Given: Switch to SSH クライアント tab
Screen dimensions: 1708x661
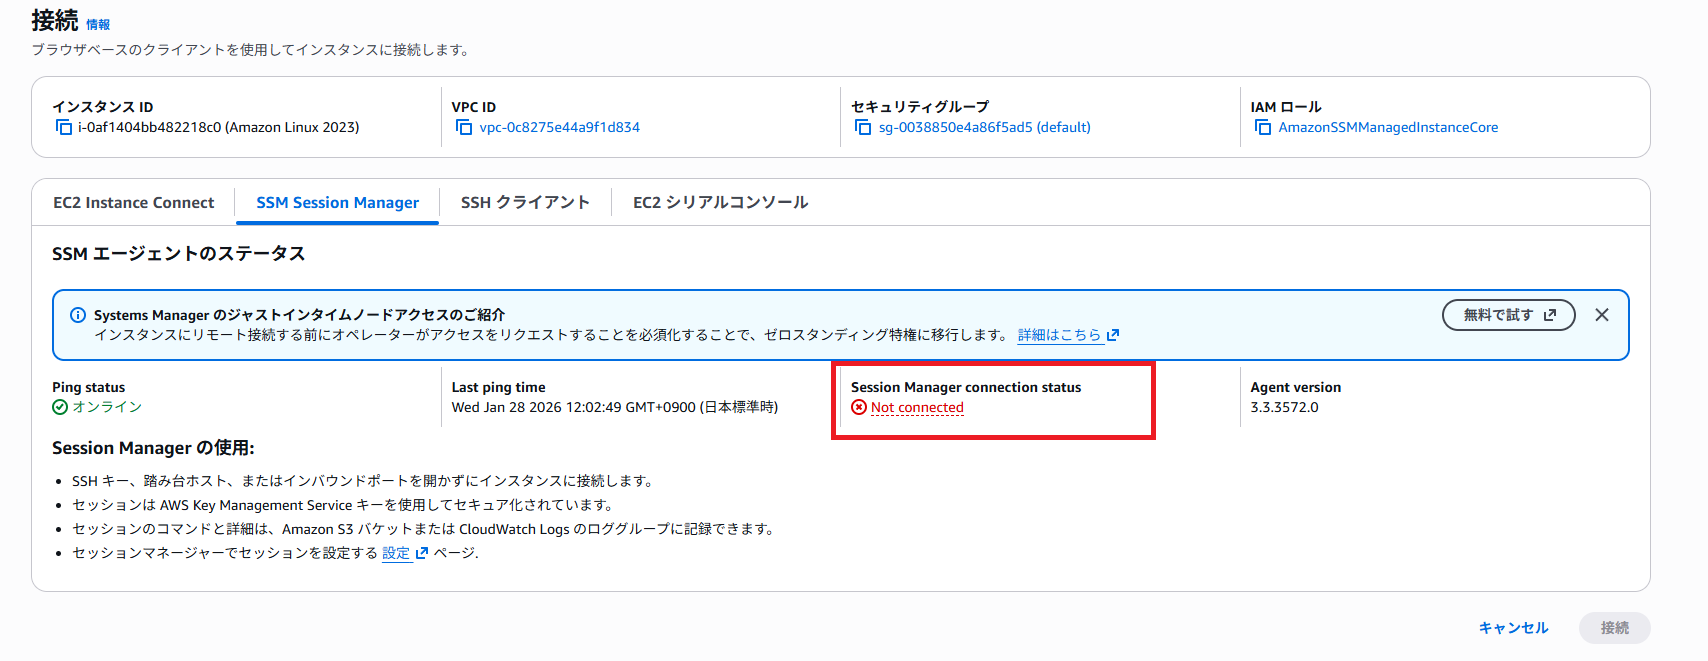Looking at the screenshot, I should (x=525, y=203).
